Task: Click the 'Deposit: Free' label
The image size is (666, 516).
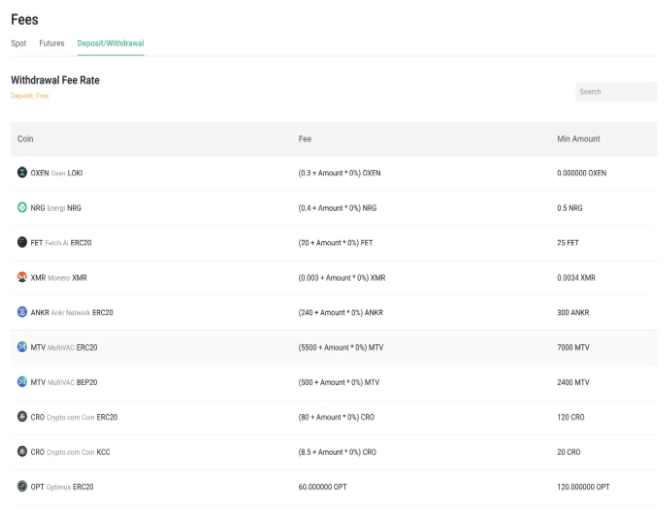Action: pyautogui.click(x=30, y=96)
